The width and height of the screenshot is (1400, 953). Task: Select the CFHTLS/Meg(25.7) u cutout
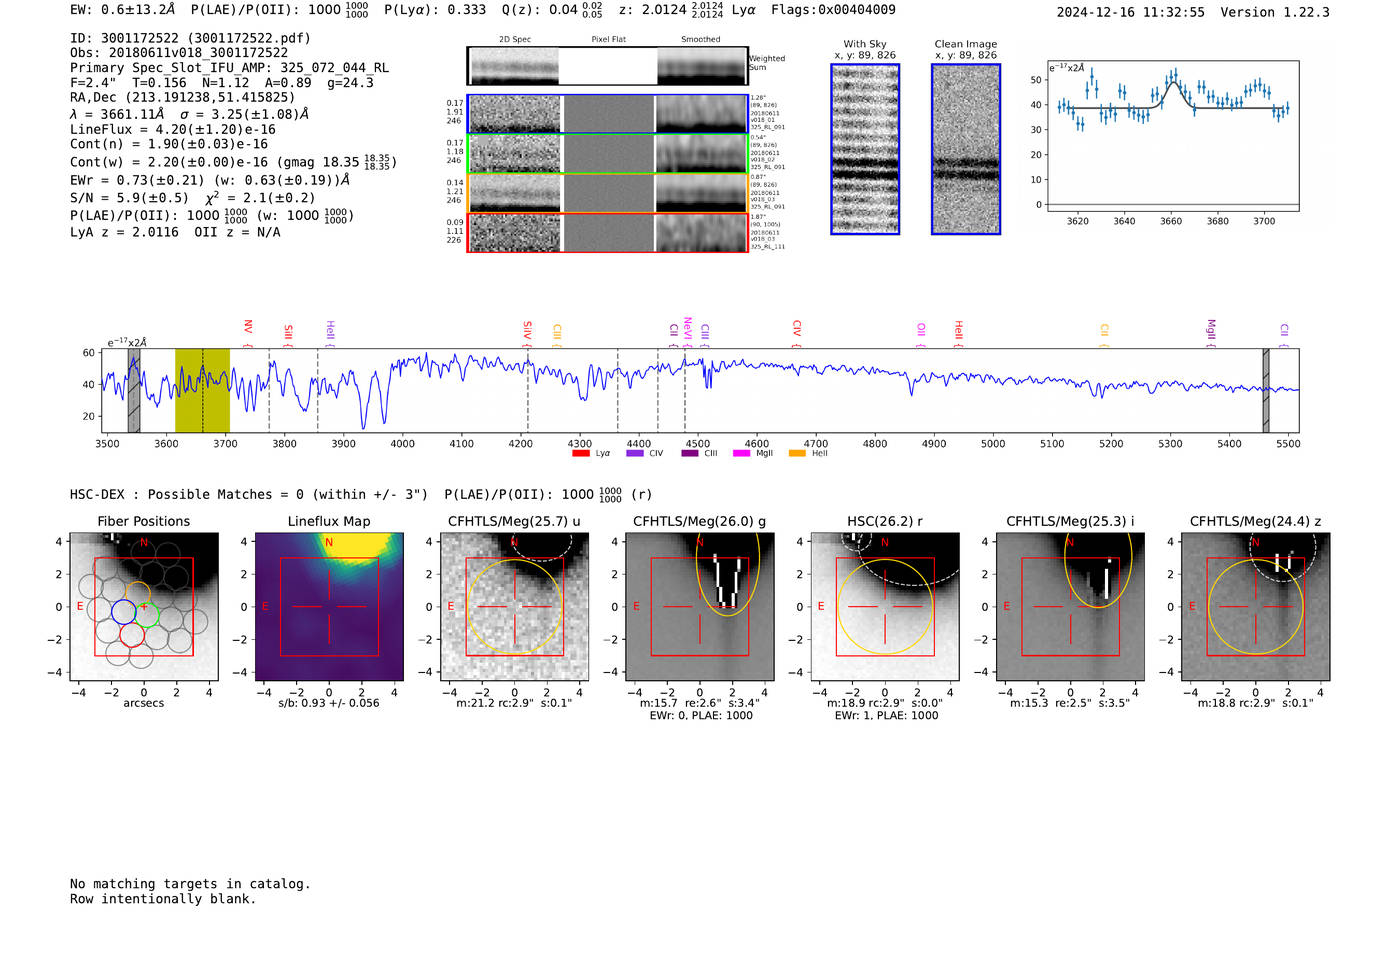(x=514, y=607)
